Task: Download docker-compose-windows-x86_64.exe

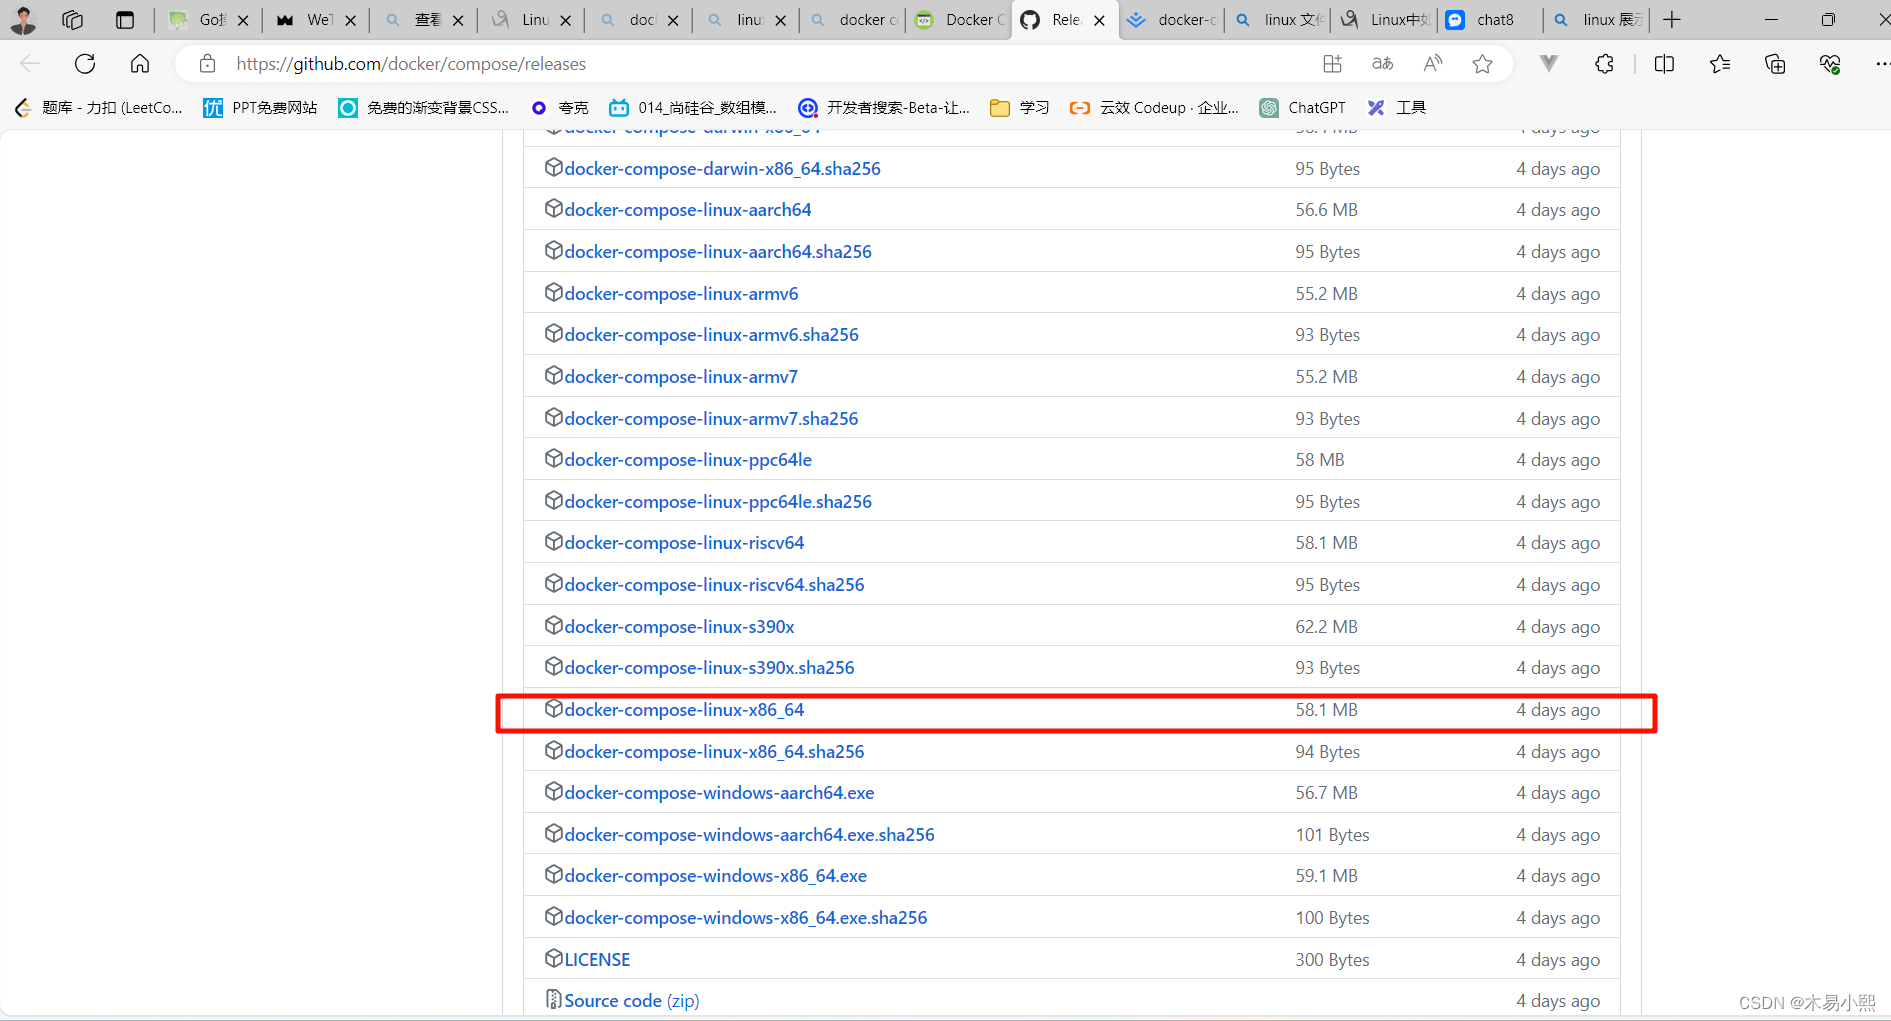Action: pyautogui.click(x=715, y=876)
